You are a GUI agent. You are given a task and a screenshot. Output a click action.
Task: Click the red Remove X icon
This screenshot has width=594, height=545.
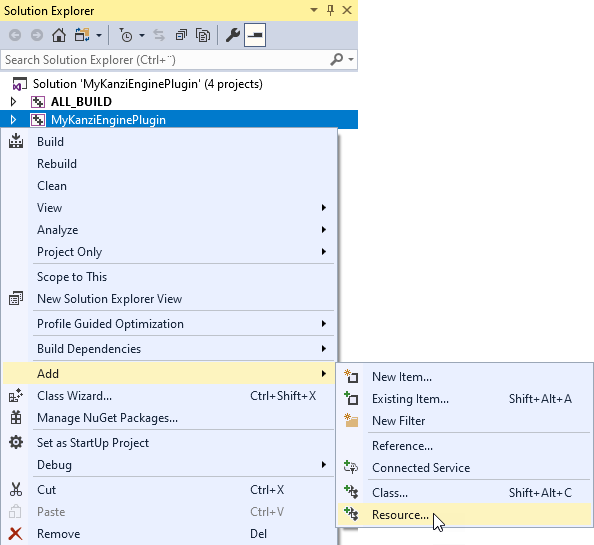click(x=16, y=534)
